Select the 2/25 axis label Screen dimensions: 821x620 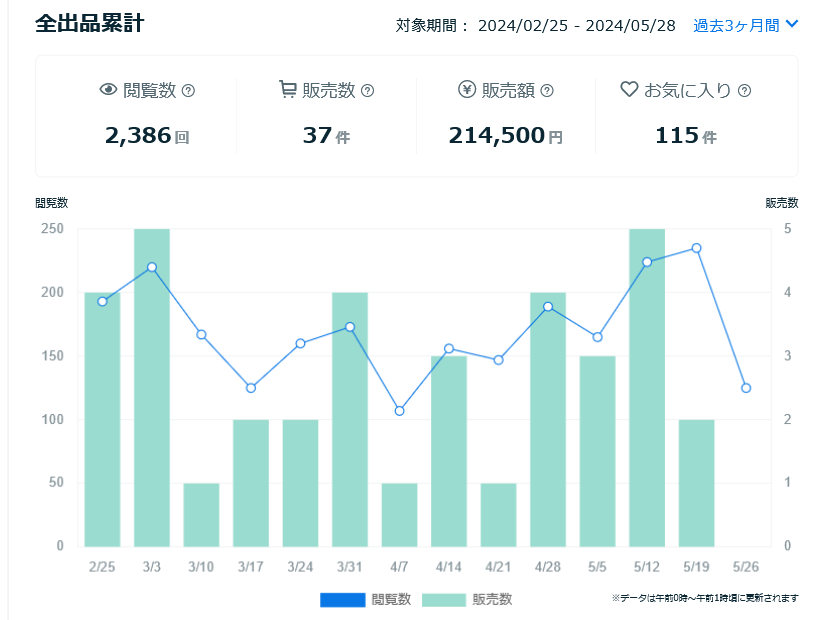(100, 564)
